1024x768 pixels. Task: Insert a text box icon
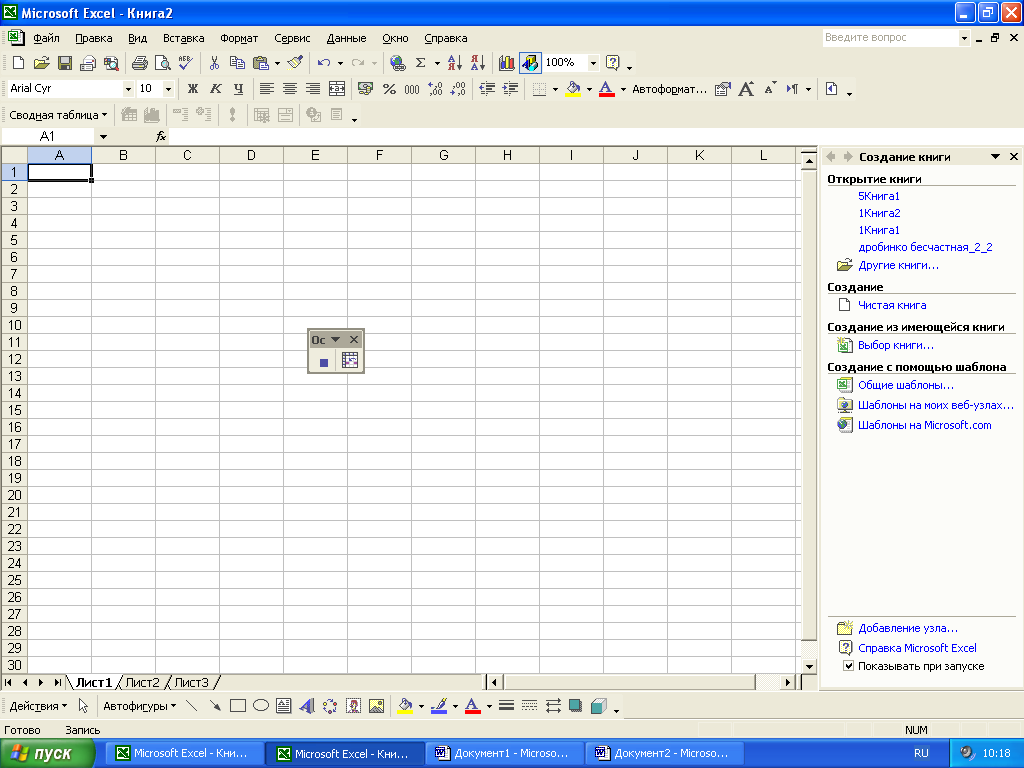pos(283,706)
